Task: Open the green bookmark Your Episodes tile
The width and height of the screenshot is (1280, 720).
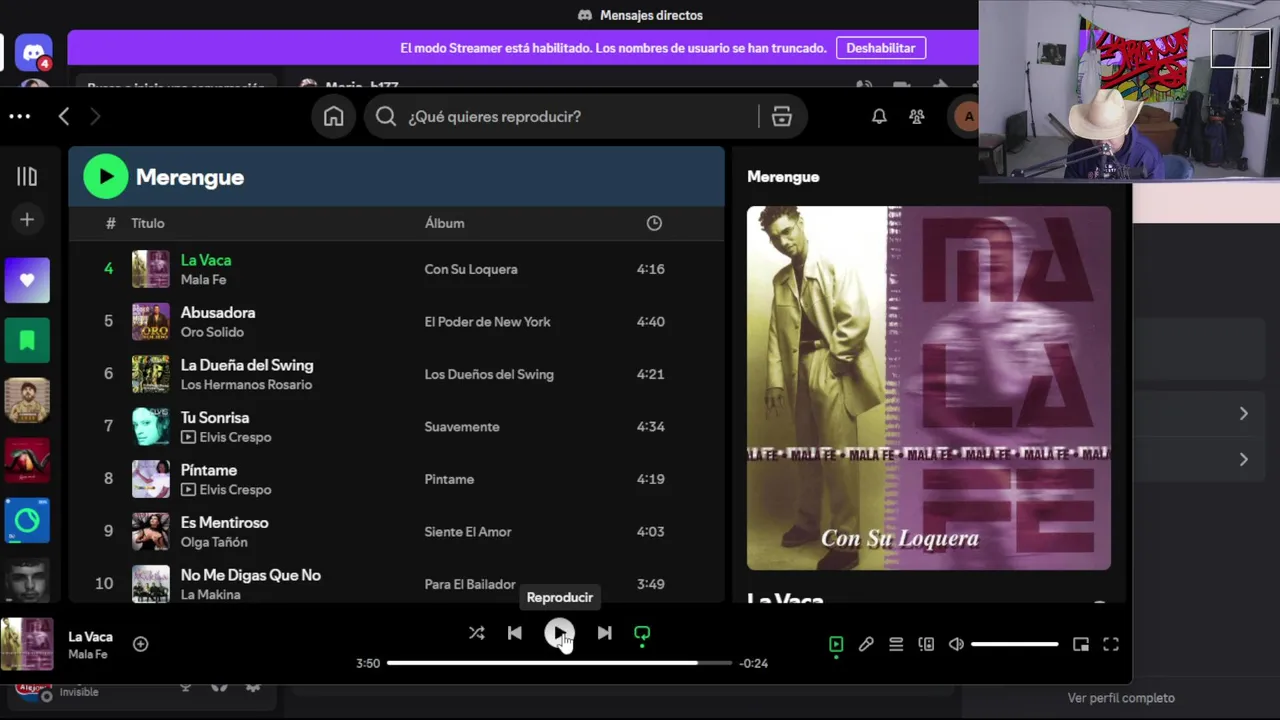Action: point(27,340)
